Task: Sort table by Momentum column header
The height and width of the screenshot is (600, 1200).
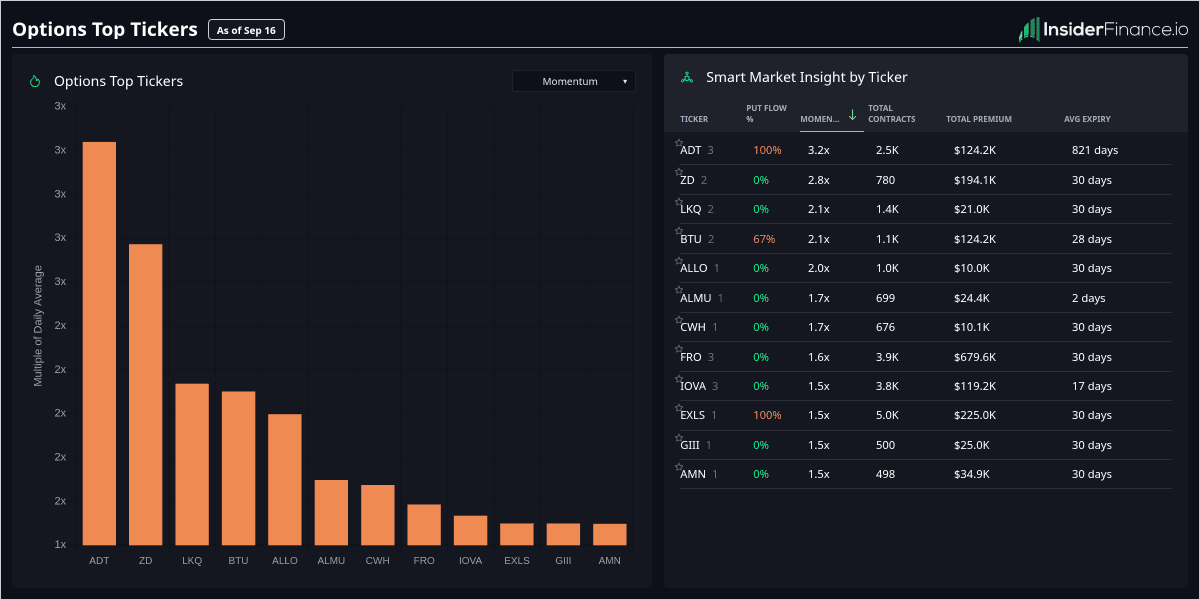Action: click(x=820, y=119)
